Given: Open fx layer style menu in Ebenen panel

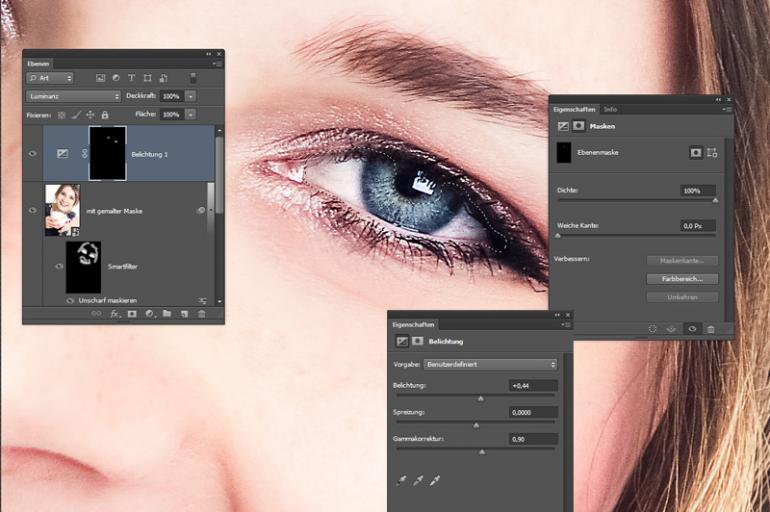Looking at the screenshot, I should click(x=114, y=314).
